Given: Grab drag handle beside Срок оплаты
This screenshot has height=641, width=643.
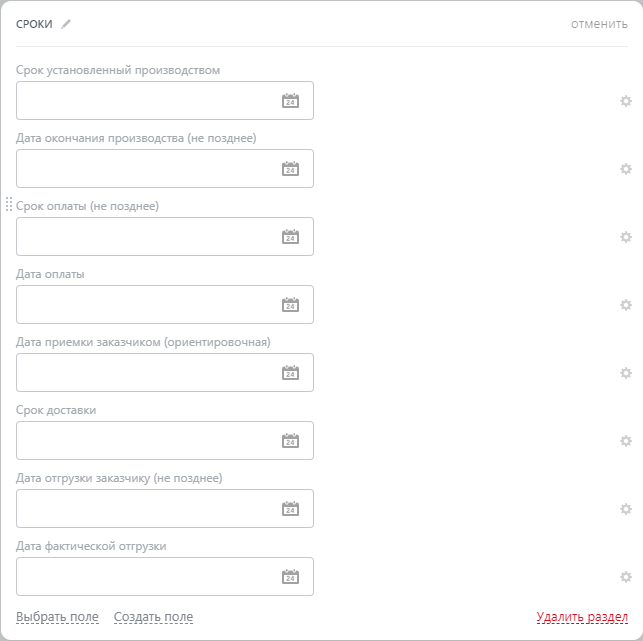Looking at the screenshot, I should (x=9, y=205).
